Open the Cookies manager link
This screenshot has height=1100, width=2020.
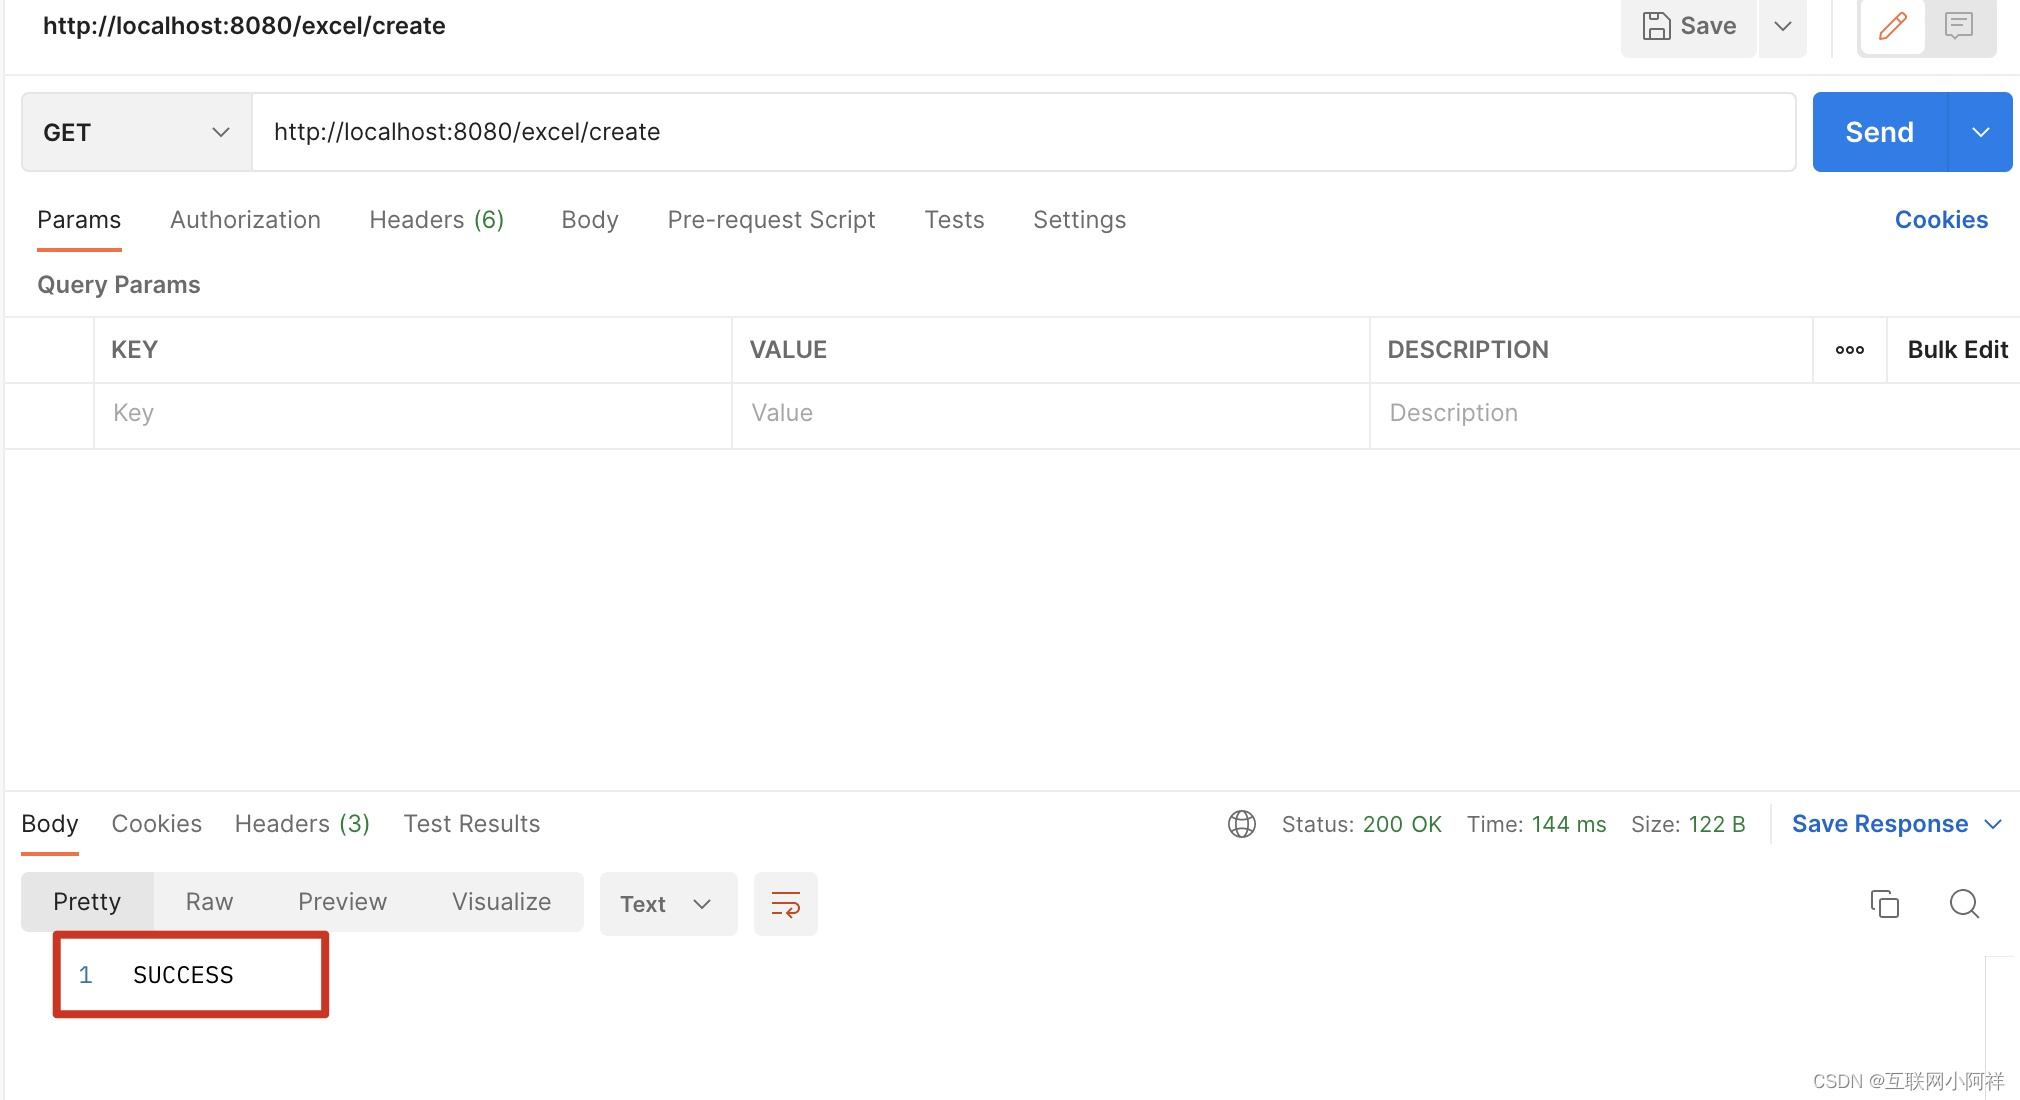pos(1940,219)
